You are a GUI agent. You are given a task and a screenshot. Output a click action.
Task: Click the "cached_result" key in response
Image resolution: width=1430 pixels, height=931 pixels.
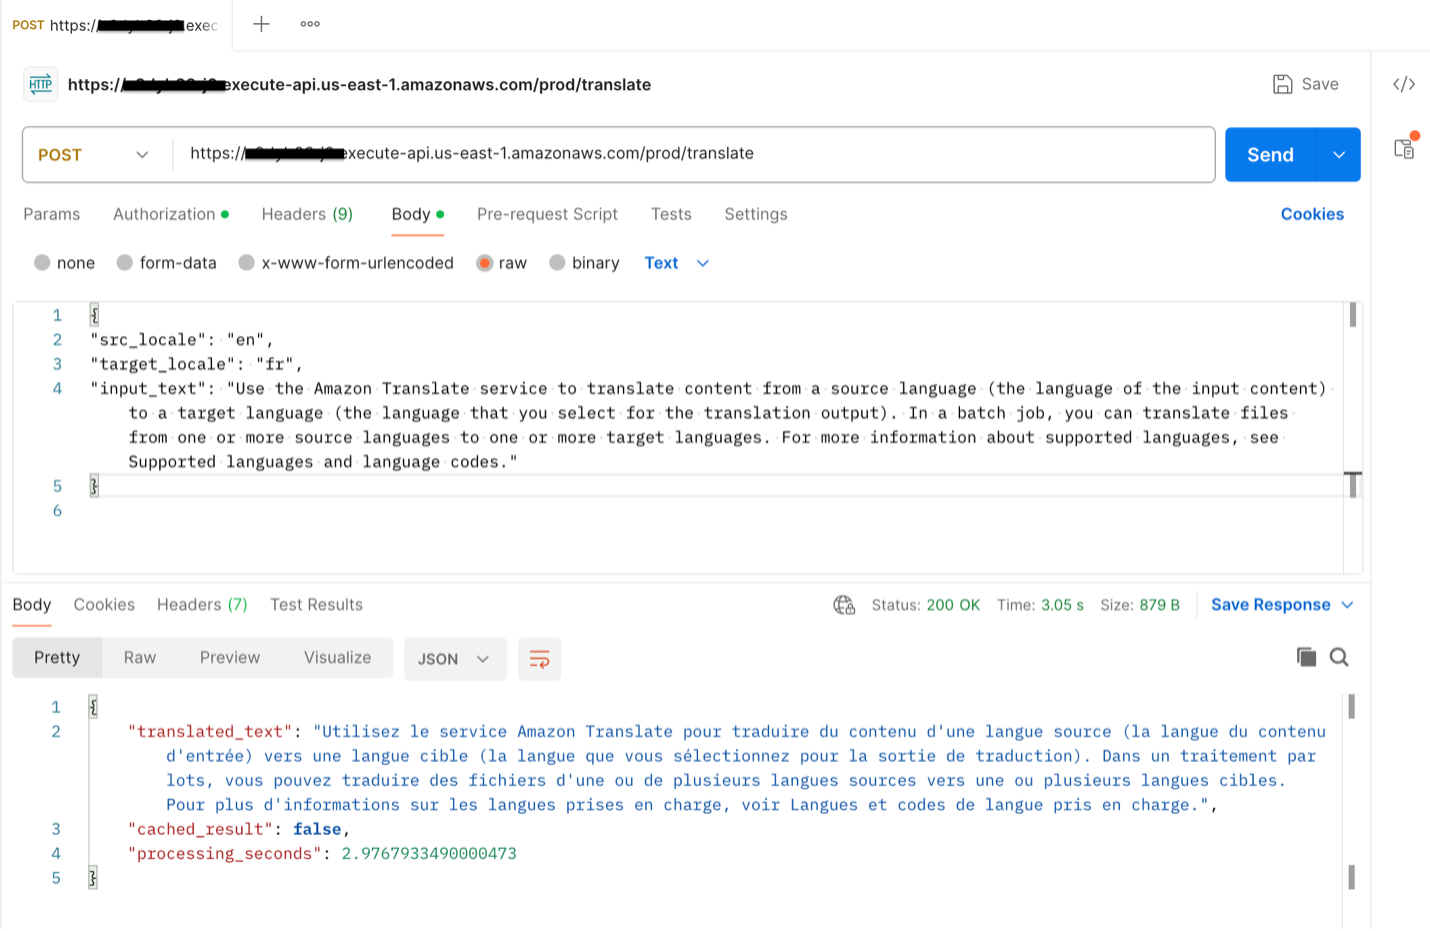[x=200, y=829]
